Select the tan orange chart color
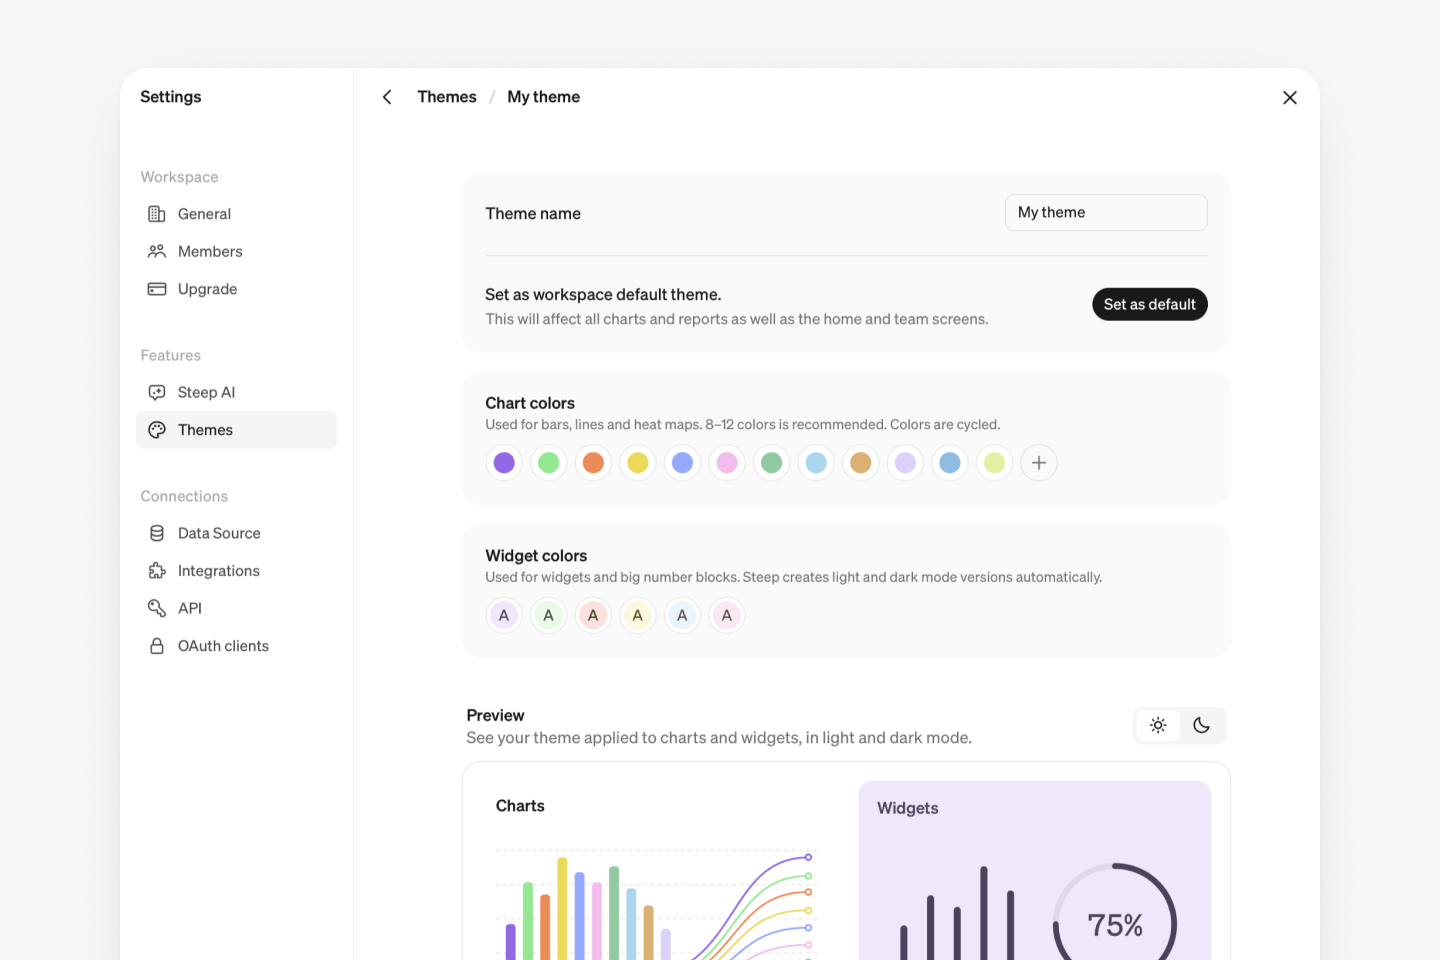The width and height of the screenshot is (1440, 960). click(x=861, y=463)
